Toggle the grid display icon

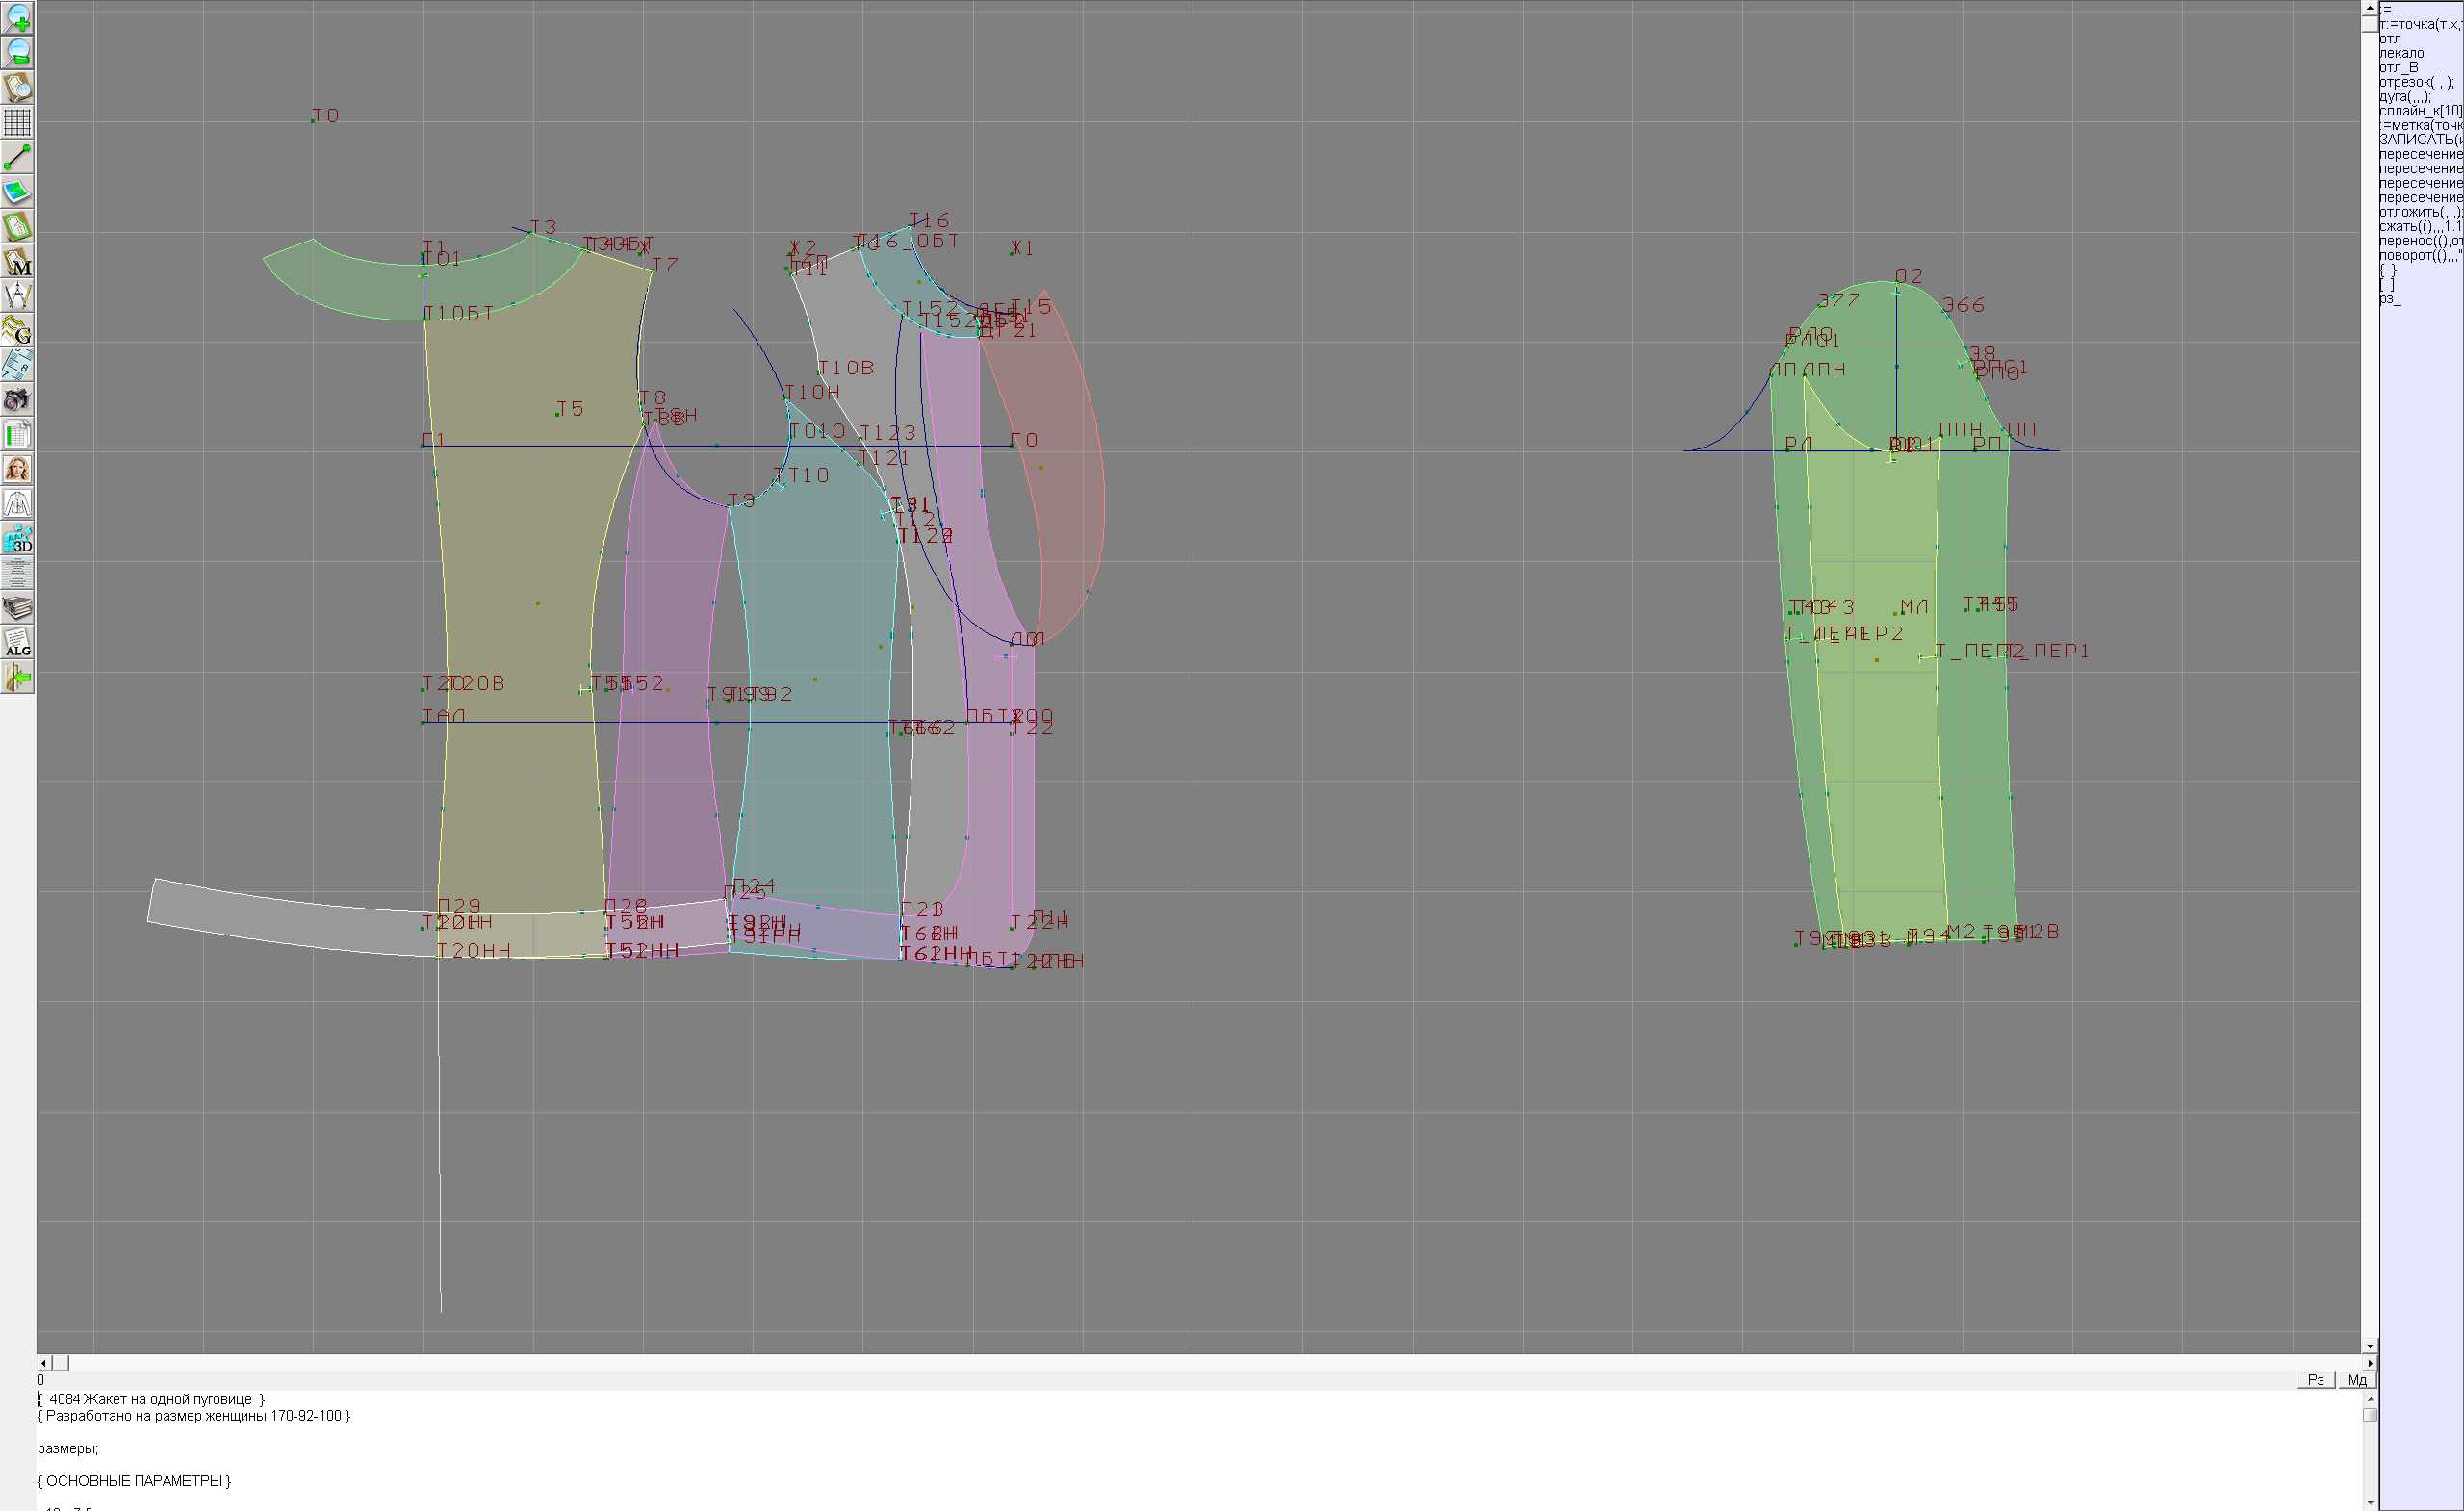(17, 122)
